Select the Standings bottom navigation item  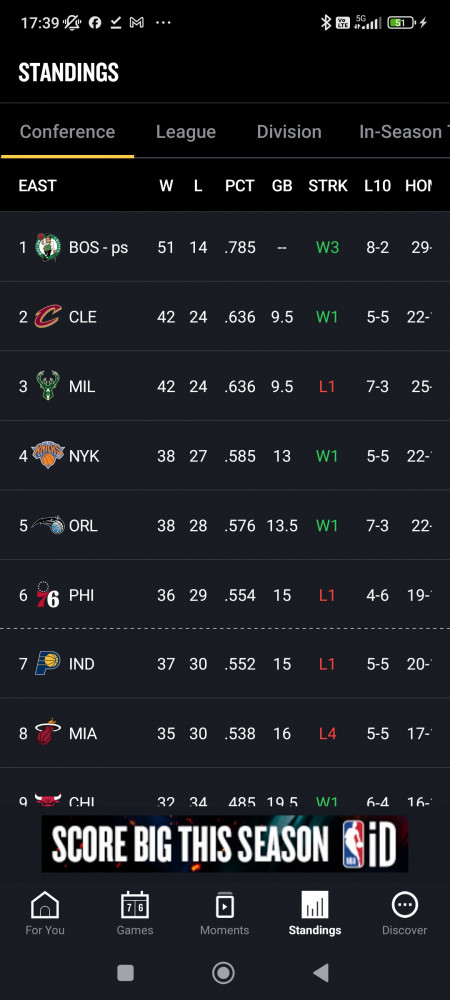(314, 913)
